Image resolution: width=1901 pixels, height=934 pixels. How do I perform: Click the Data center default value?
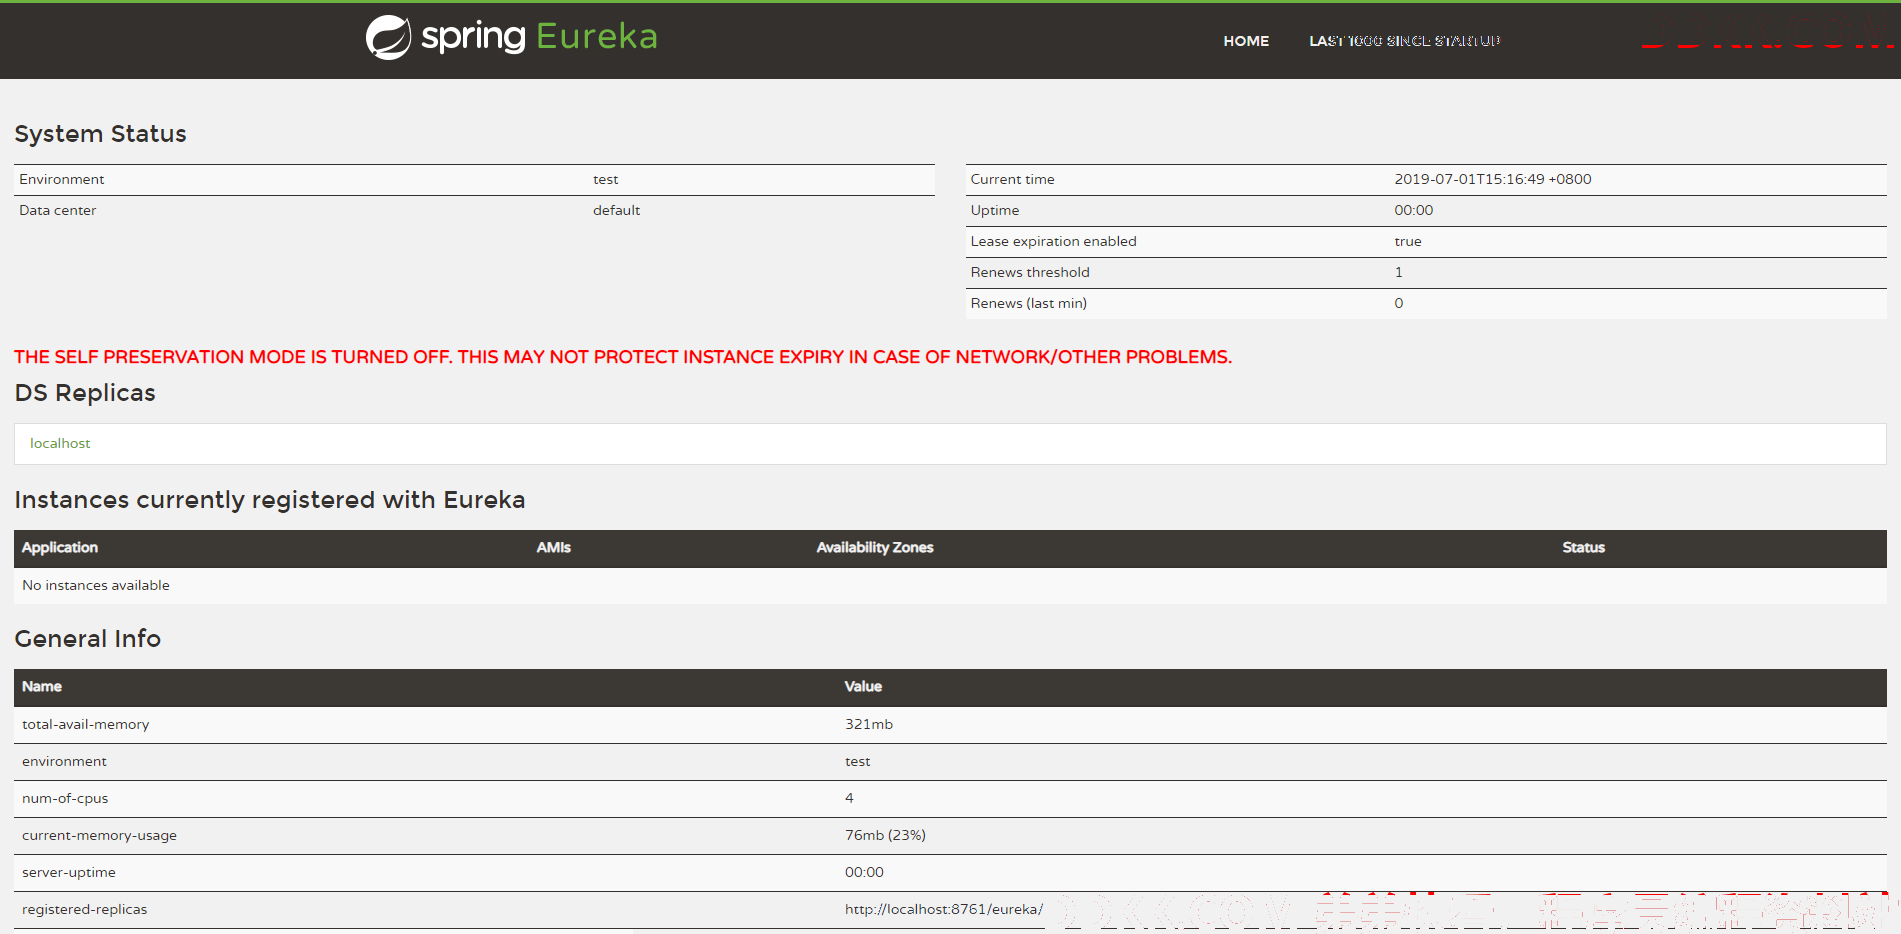(616, 210)
